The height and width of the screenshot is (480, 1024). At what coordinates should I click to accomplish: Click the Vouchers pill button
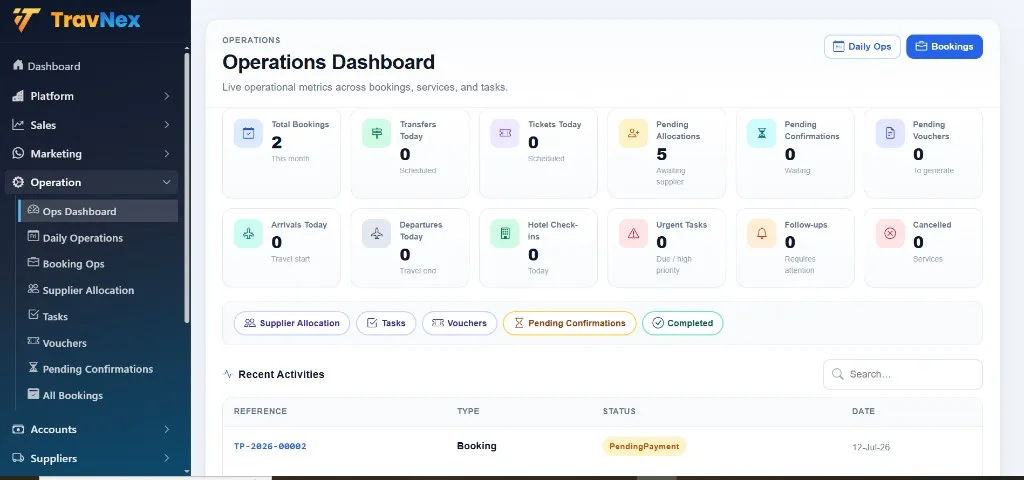tap(459, 323)
